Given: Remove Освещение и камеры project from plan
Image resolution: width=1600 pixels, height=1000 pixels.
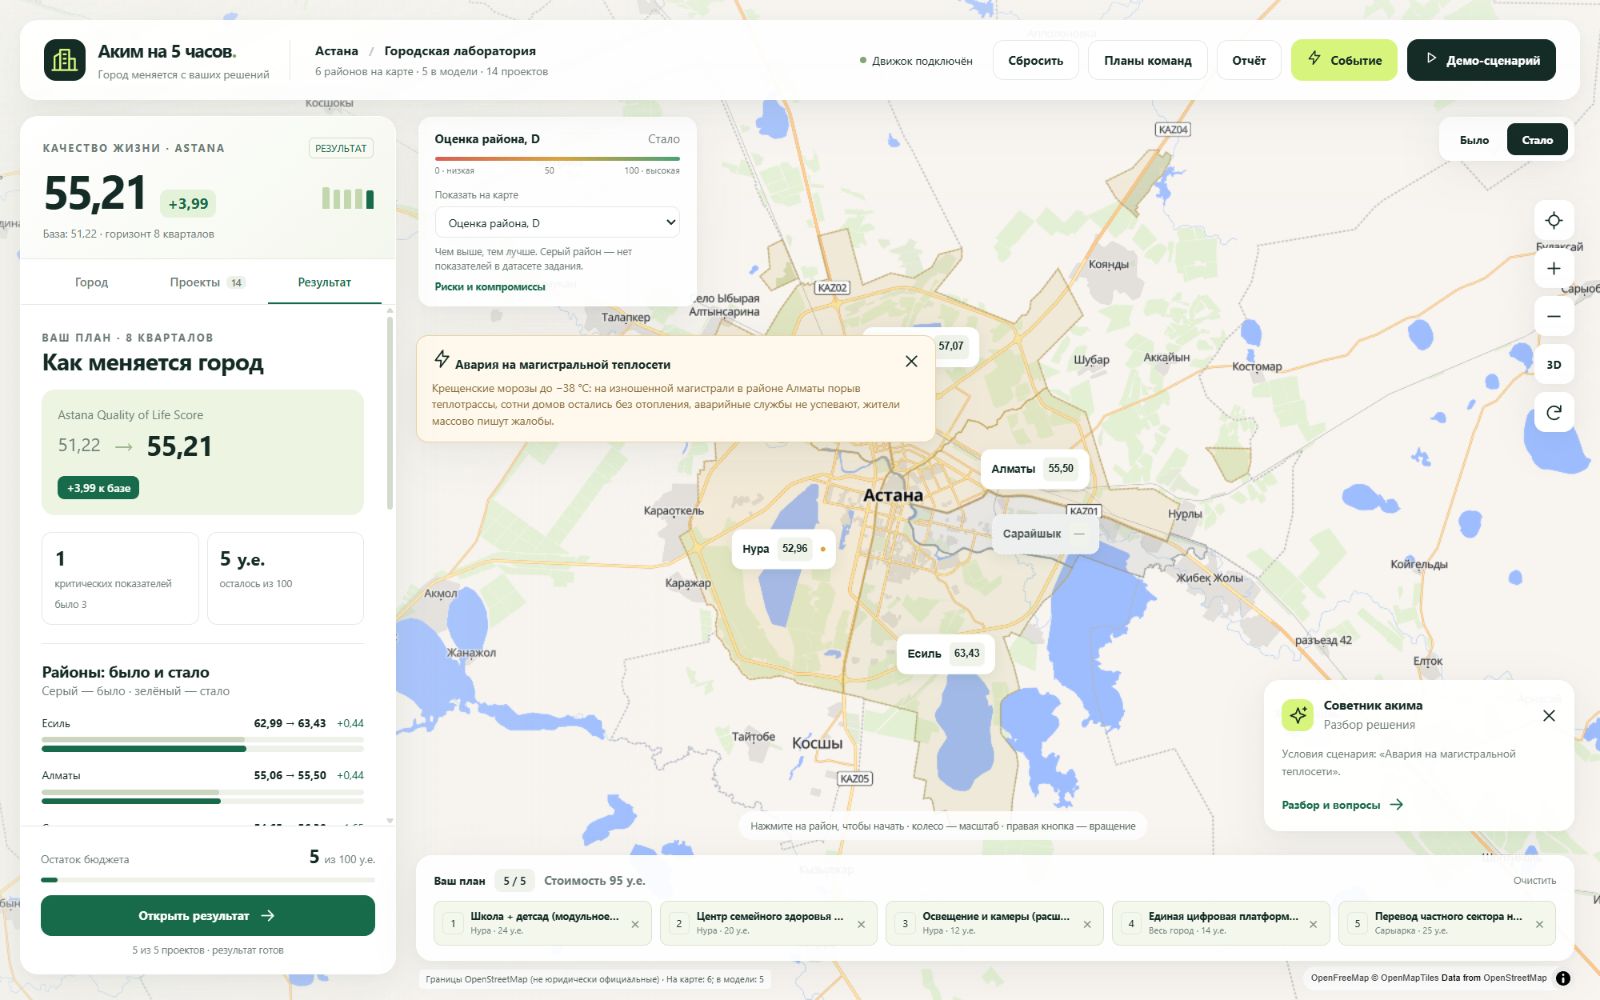Looking at the screenshot, I should click(1087, 924).
